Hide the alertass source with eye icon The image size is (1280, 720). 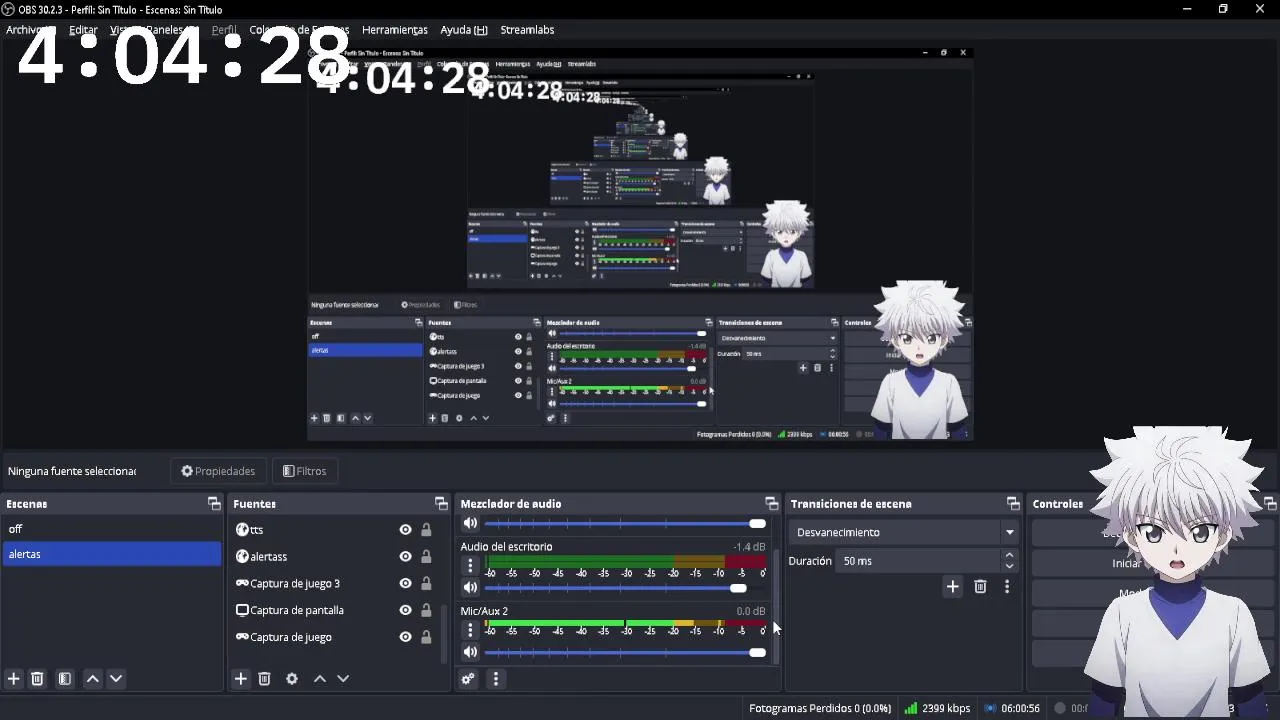405,556
